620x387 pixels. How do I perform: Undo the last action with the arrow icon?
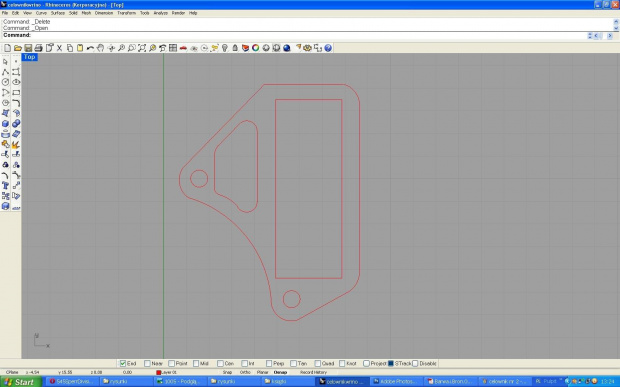[90, 48]
